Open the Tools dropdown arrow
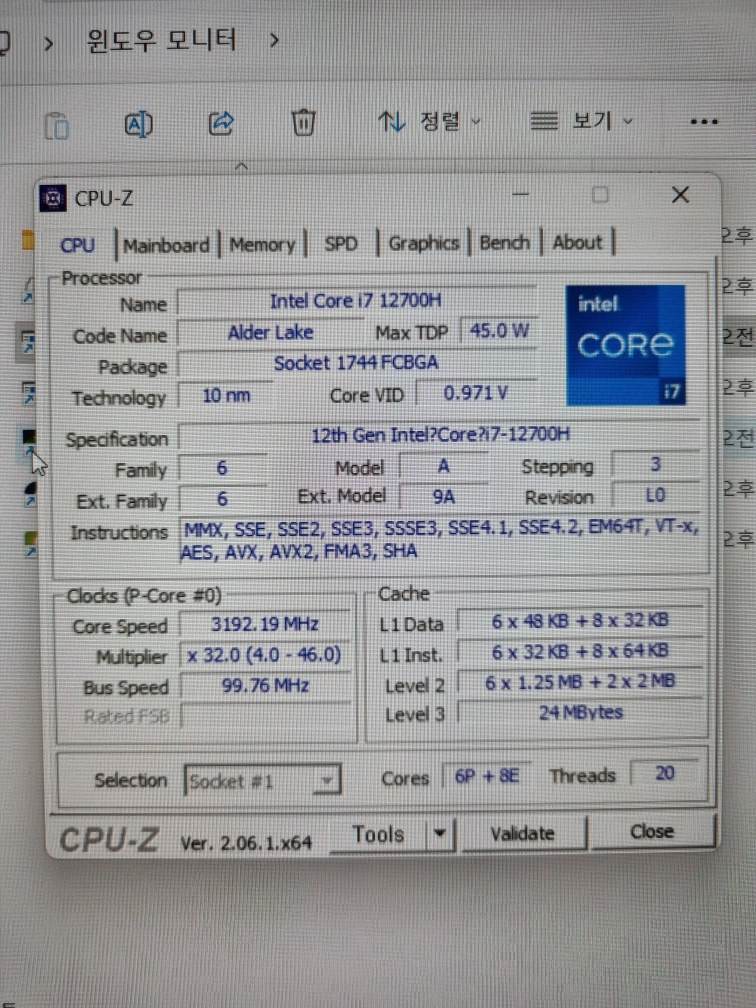 (x=439, y=833)
